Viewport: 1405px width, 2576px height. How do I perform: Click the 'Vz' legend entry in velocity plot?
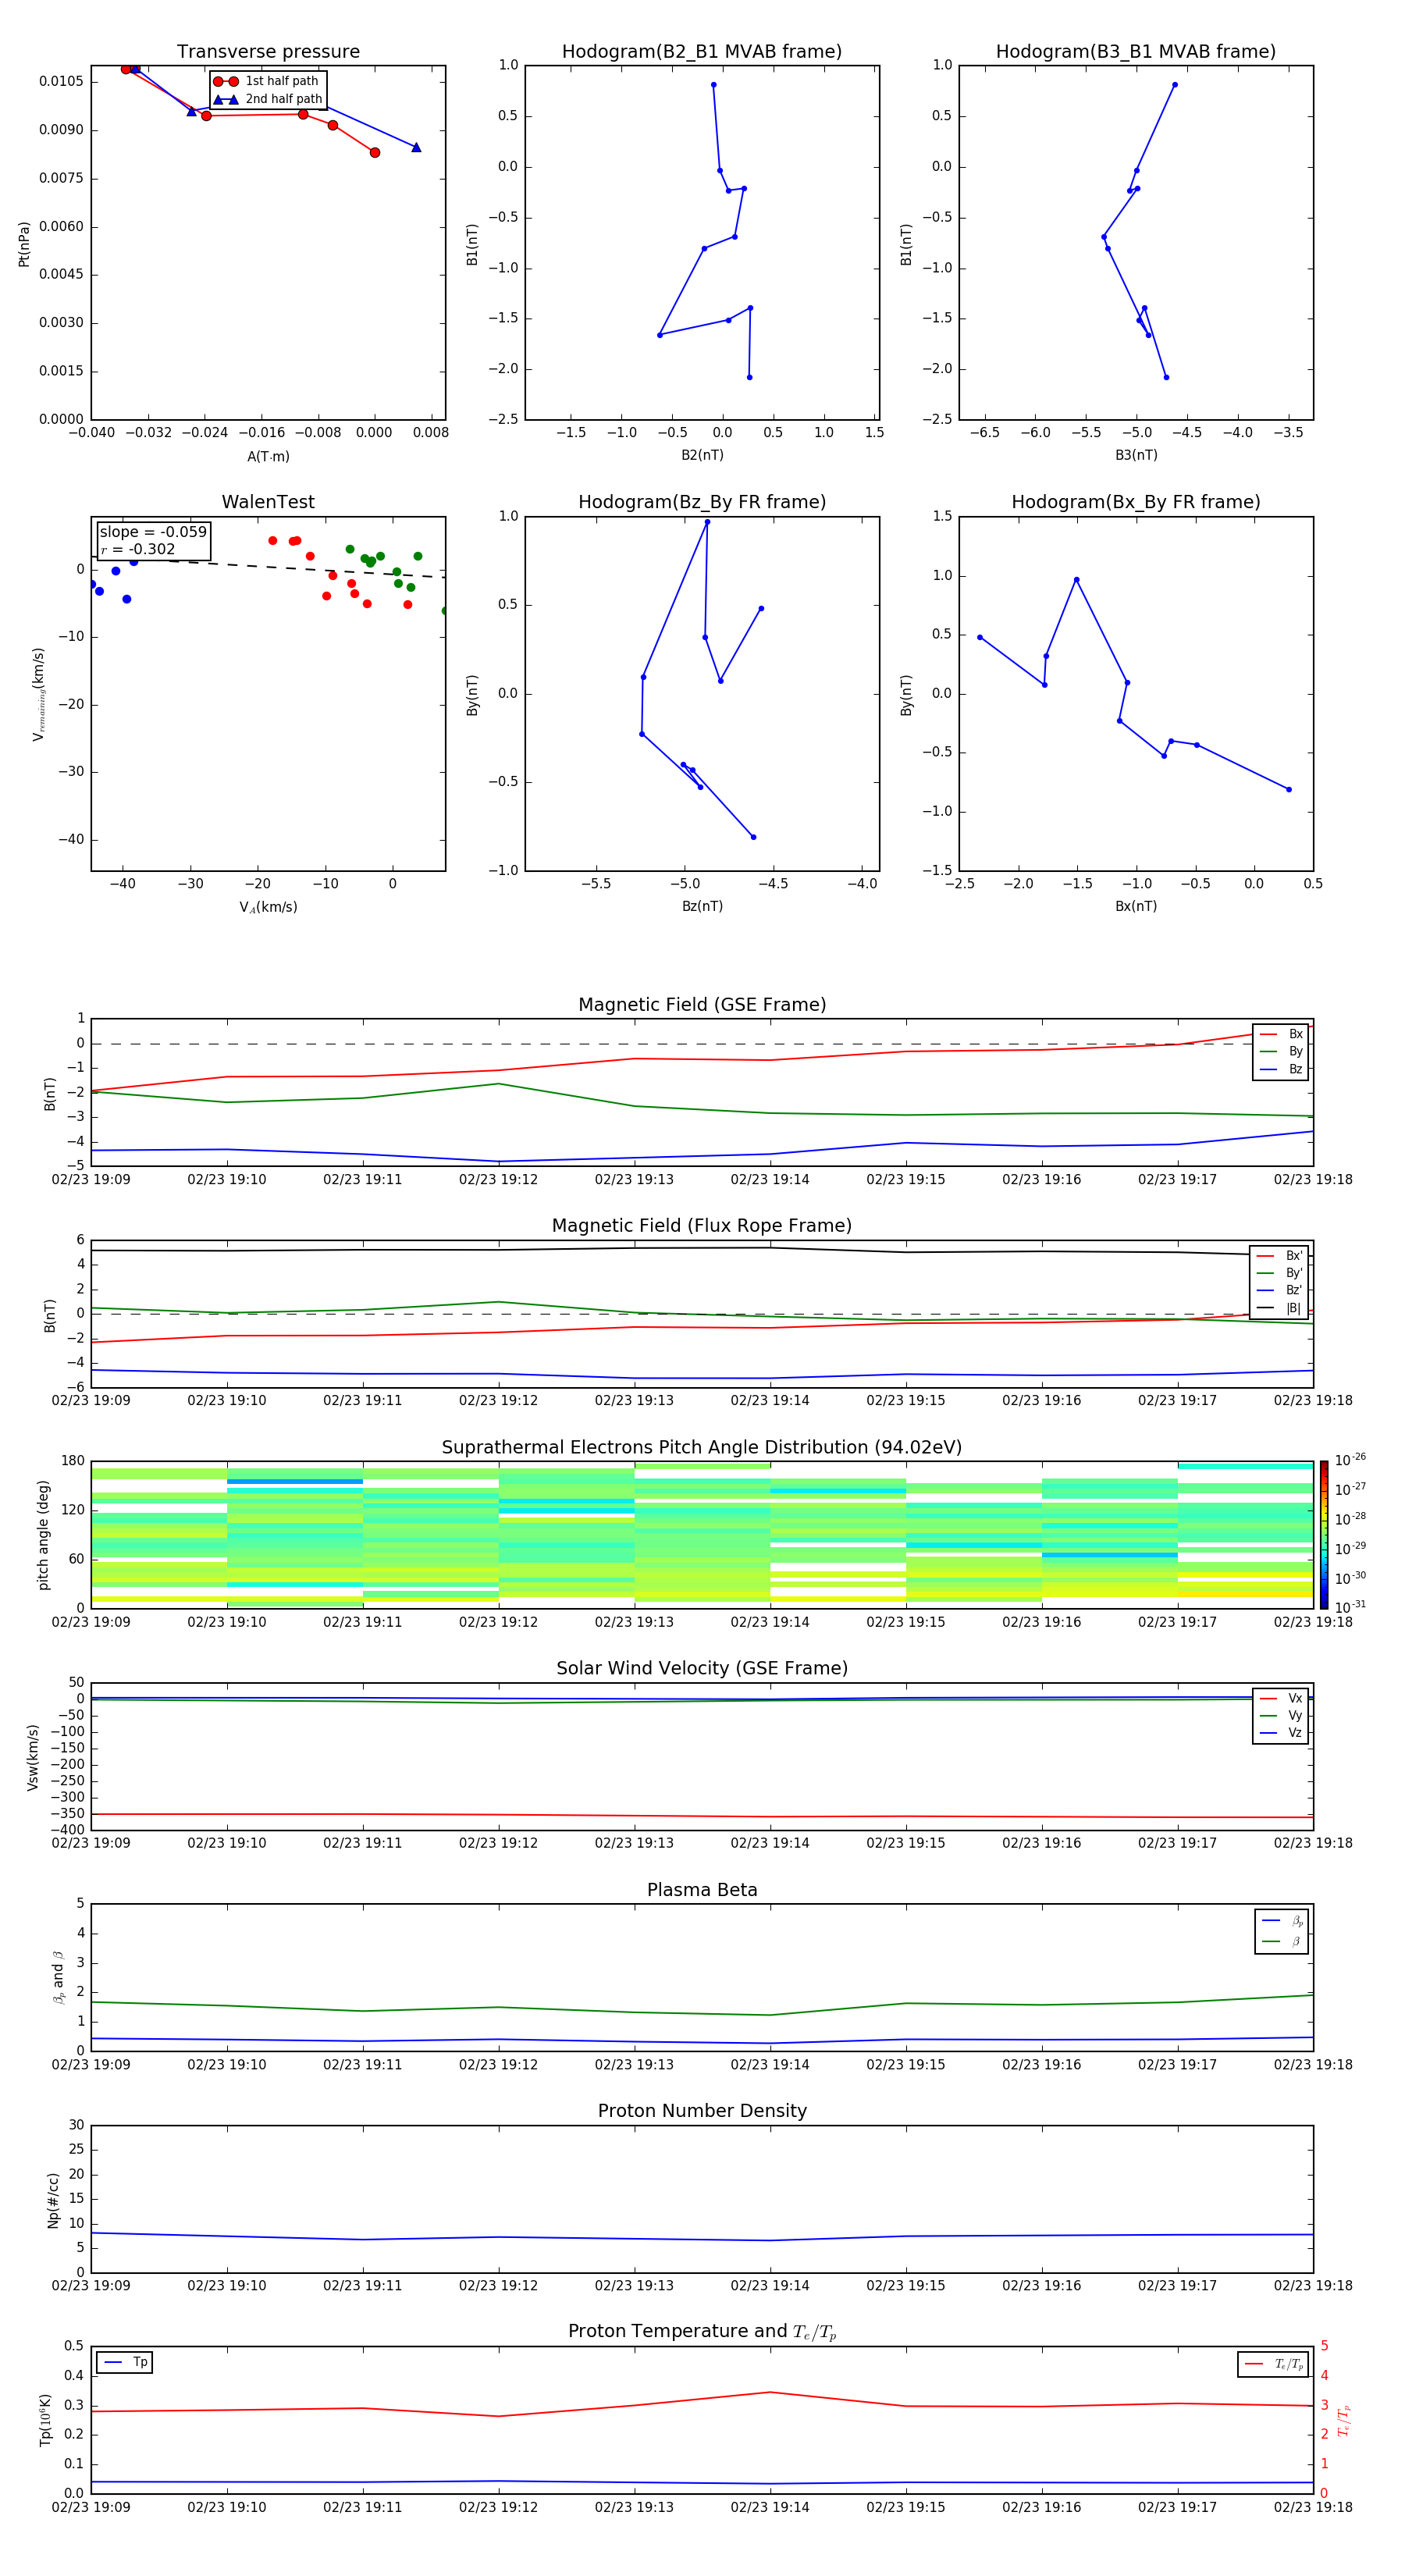click(x=1281, y=1733)
